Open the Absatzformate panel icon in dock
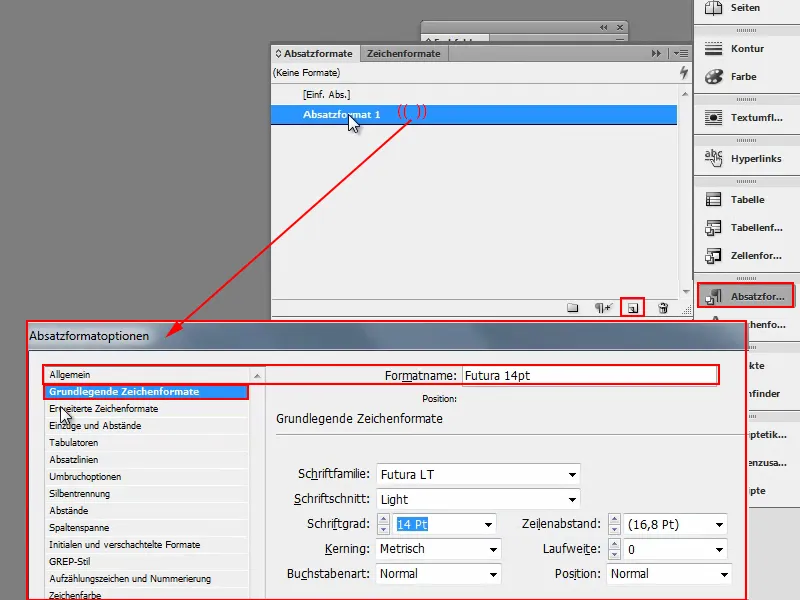800x600 pixels. pos(713,296)
